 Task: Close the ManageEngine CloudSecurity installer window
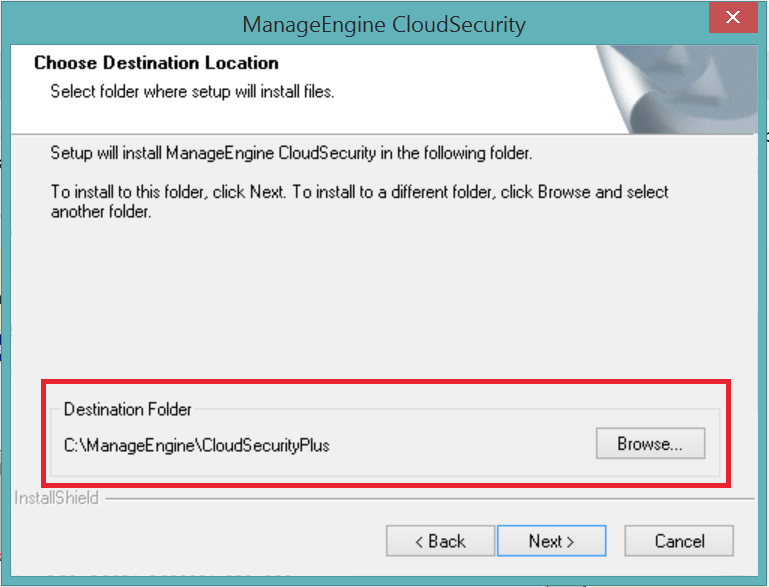click(732, 18)
